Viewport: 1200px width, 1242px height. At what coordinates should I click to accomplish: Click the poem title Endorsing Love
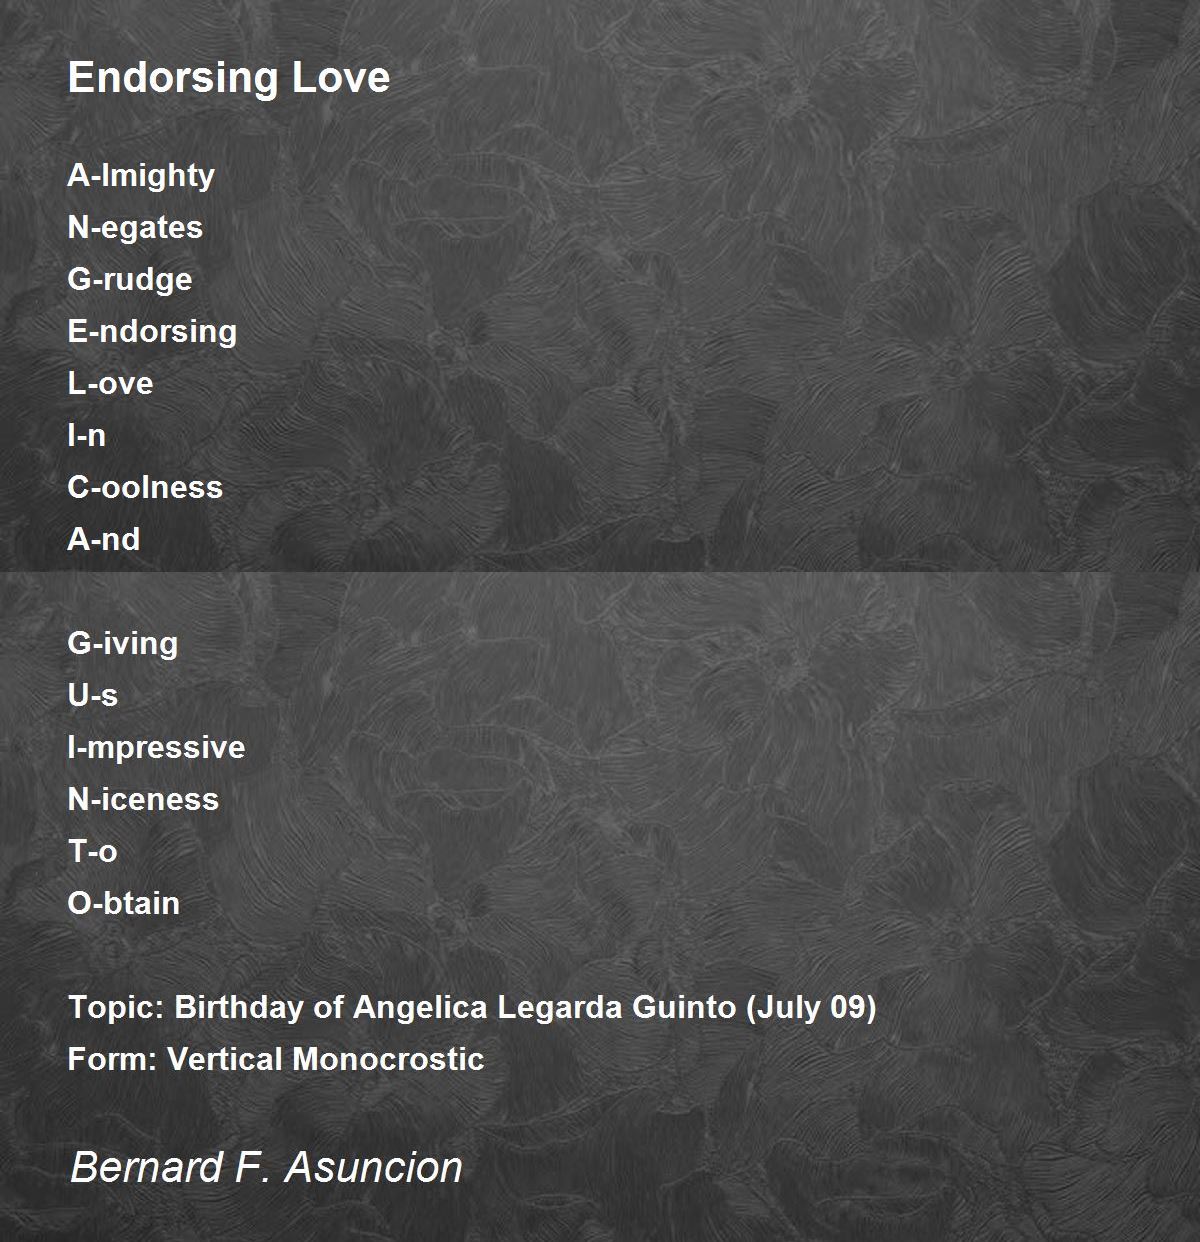229,77
